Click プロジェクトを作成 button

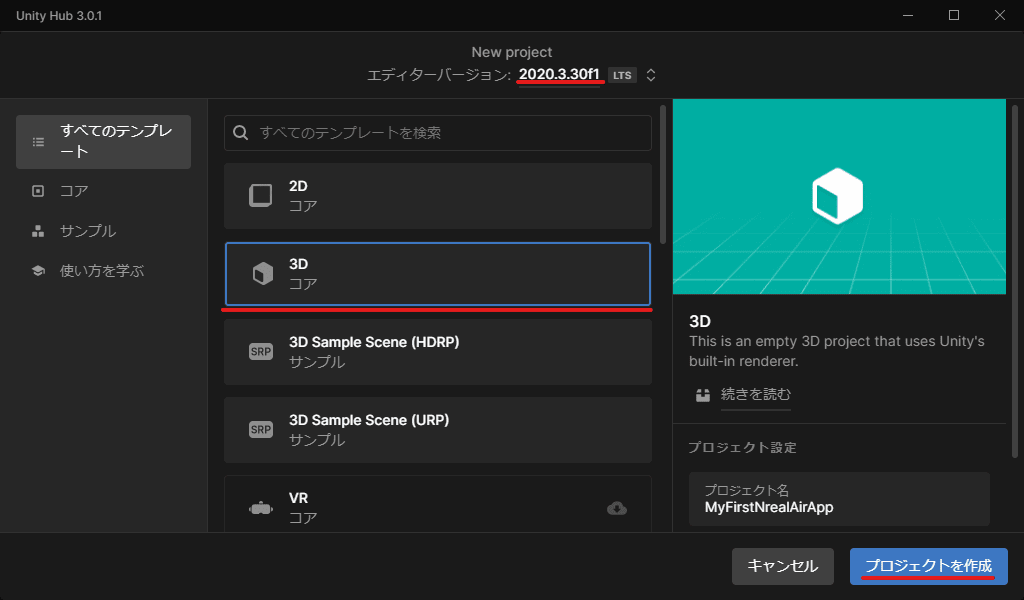(x=928, y=566)
